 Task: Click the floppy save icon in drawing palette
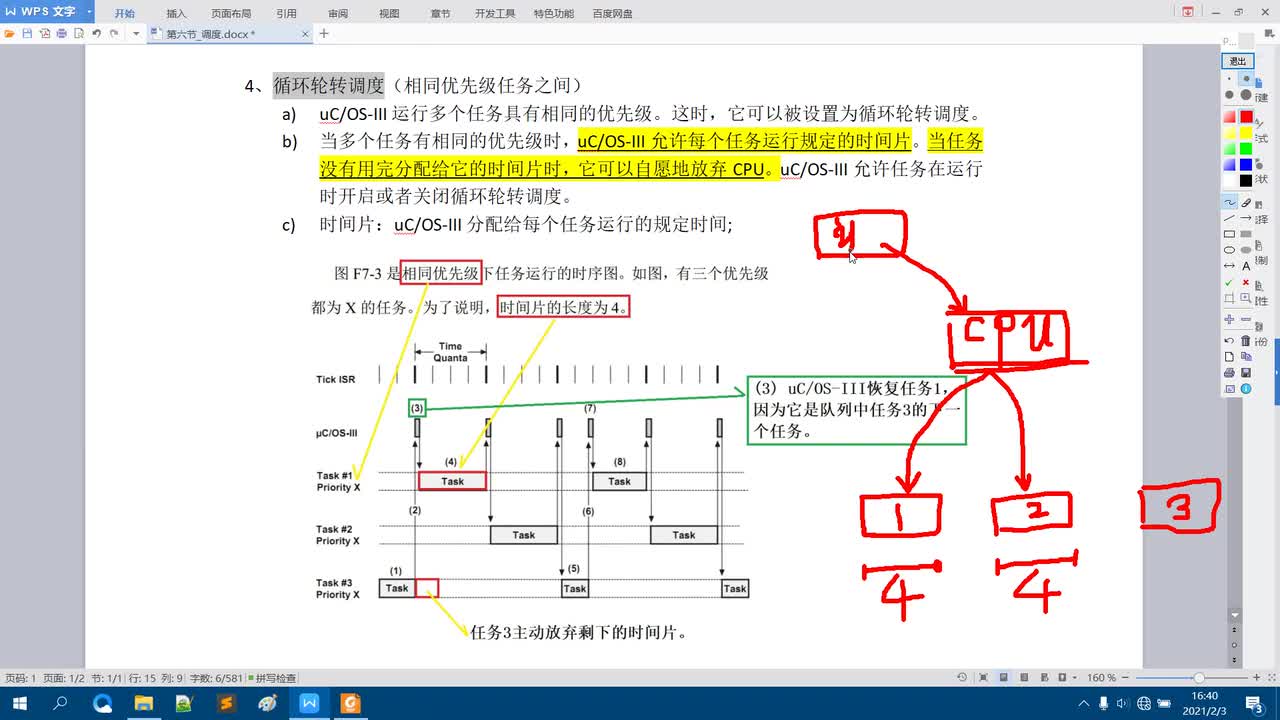[x=1246, y=373]
